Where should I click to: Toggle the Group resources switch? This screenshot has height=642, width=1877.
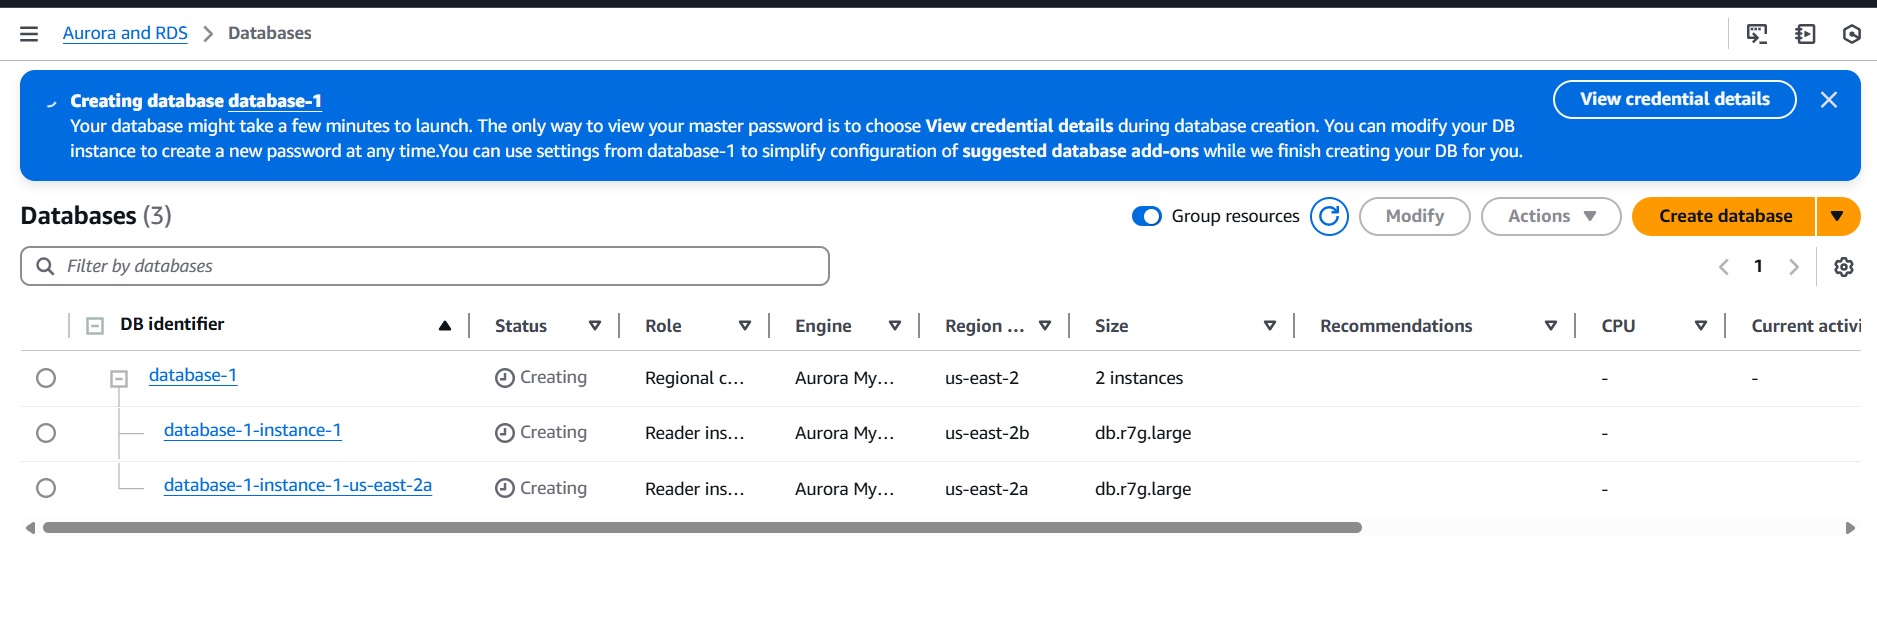click(1146, 216)
